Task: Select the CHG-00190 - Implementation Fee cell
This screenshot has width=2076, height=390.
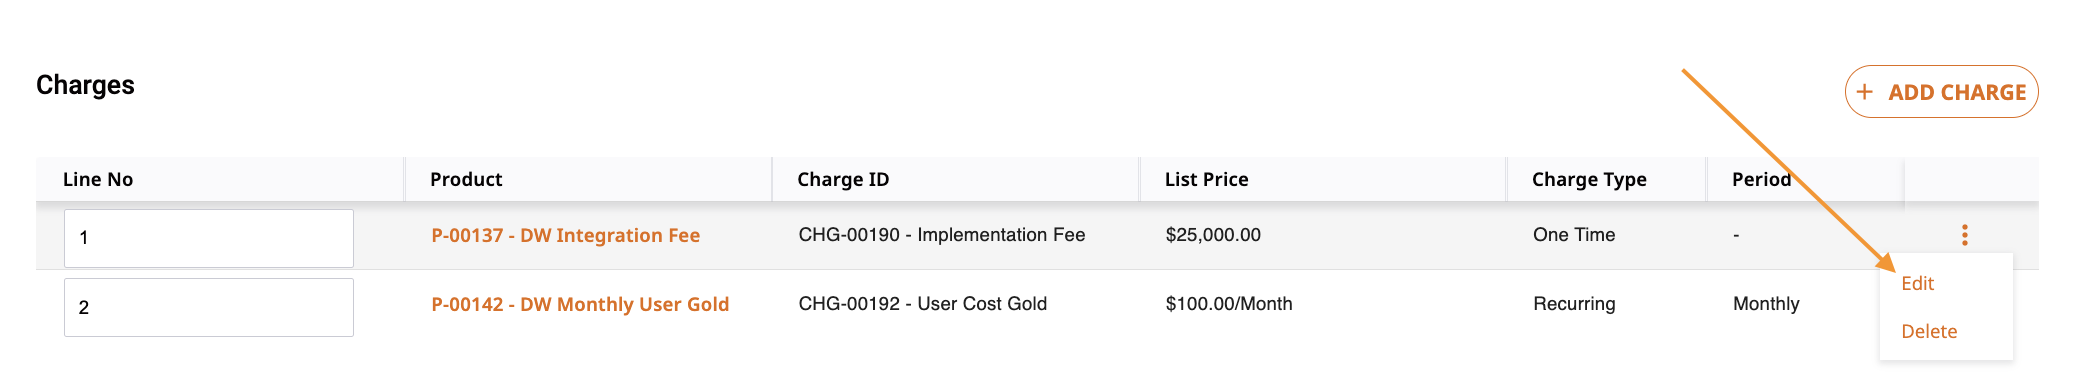Action: pyautogui.click(x=942, y=235)
